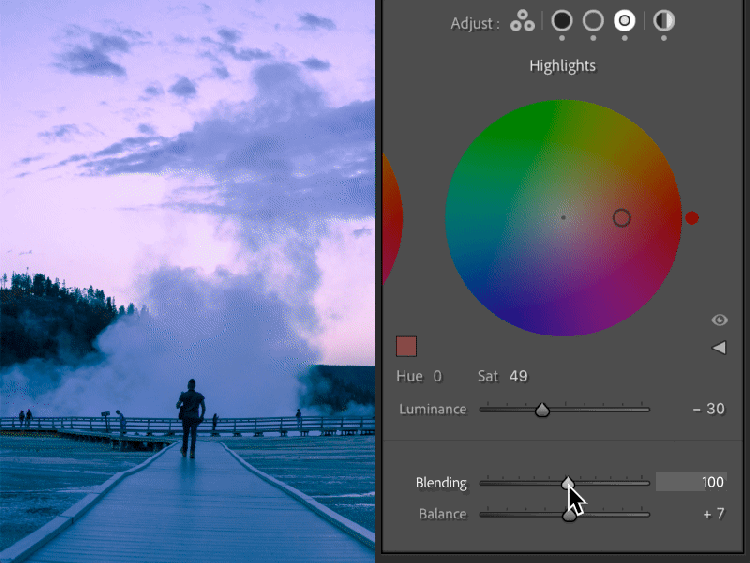Click the walking person in the photo
The width and height of the screenshot is (750, 563).
(x=191, y=419)
